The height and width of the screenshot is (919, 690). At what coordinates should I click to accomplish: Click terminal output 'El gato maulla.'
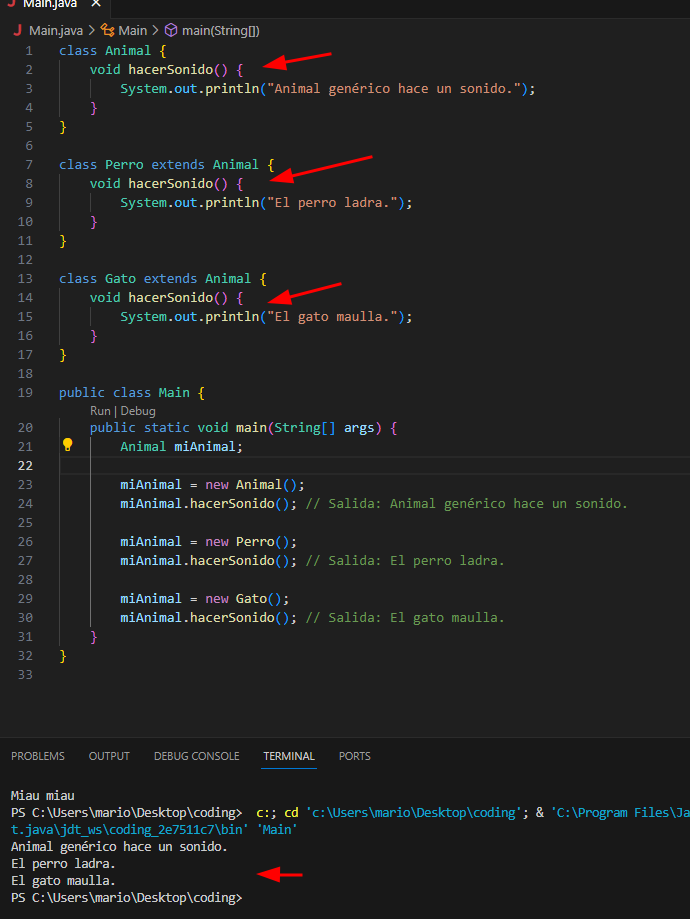[63, 881]
